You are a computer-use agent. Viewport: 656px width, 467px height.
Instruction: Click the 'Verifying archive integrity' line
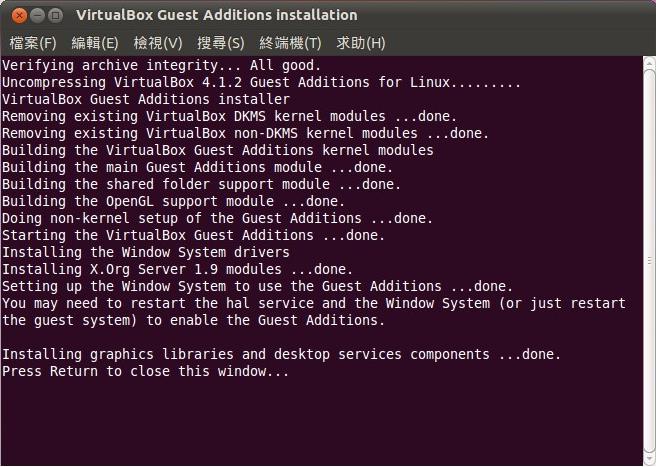160,65
